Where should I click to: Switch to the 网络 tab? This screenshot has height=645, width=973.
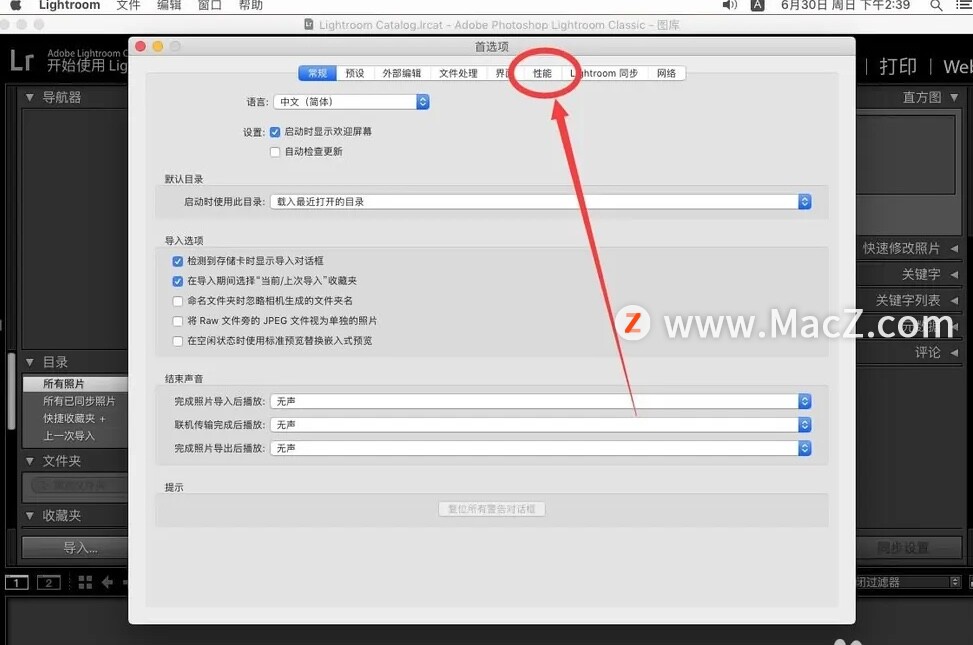click(x=666, y=73)
